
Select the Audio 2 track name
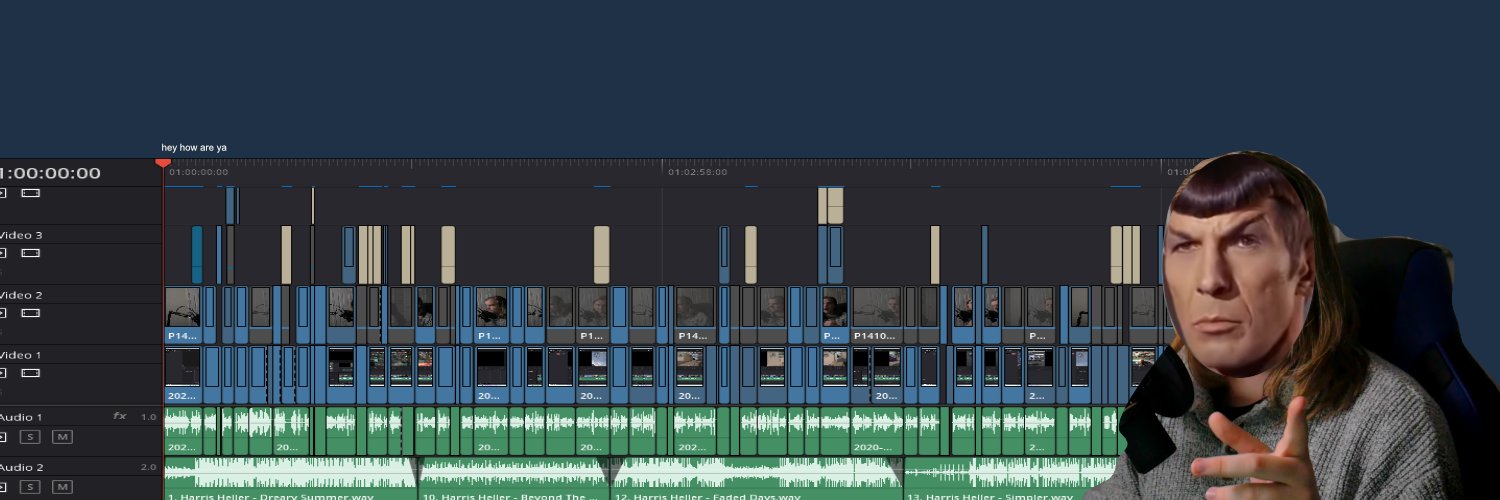(x=20, y=467)
